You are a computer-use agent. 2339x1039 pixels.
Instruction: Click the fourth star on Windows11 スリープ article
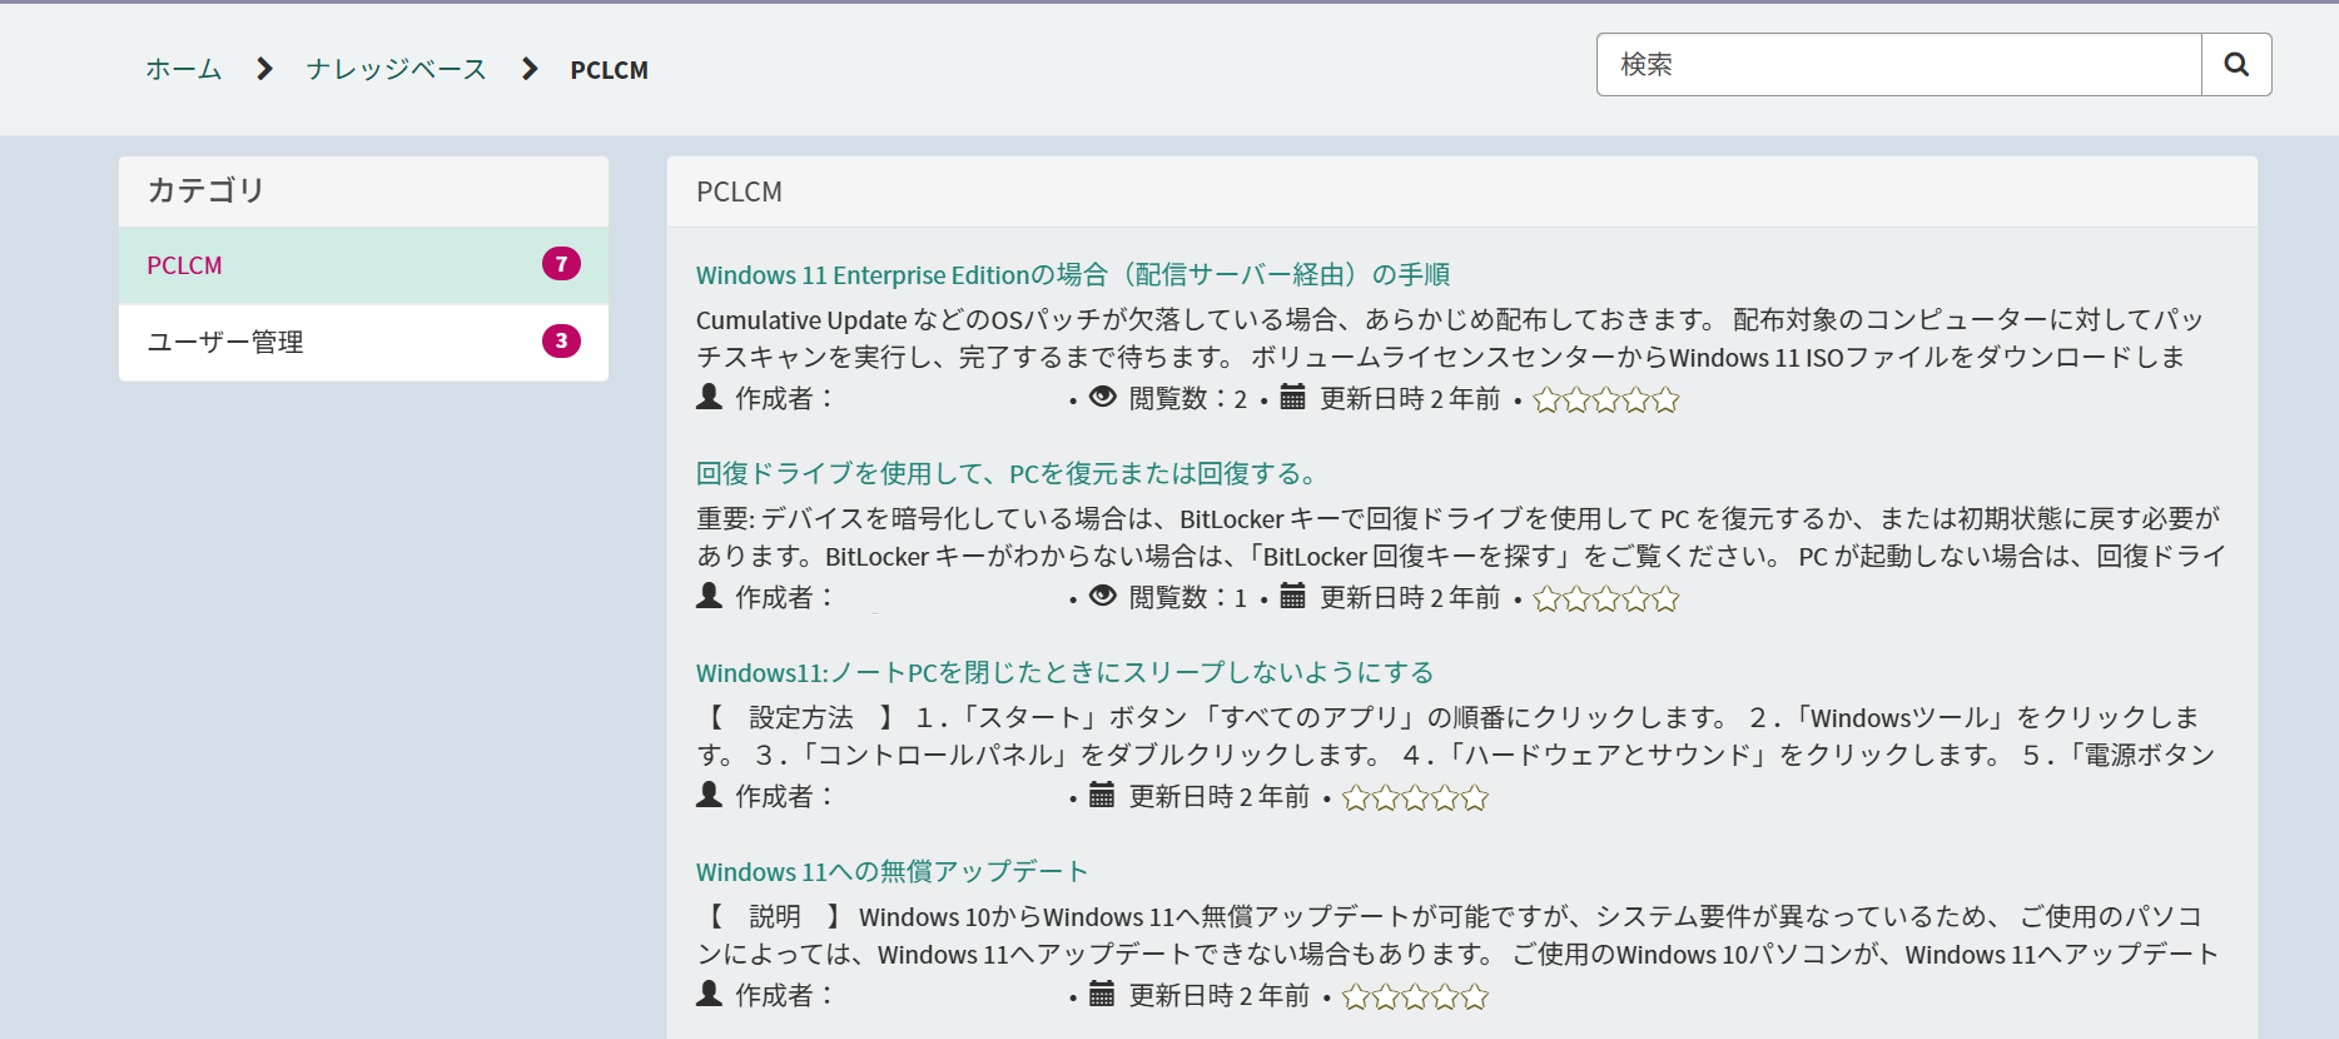(x=1444, y=796)
